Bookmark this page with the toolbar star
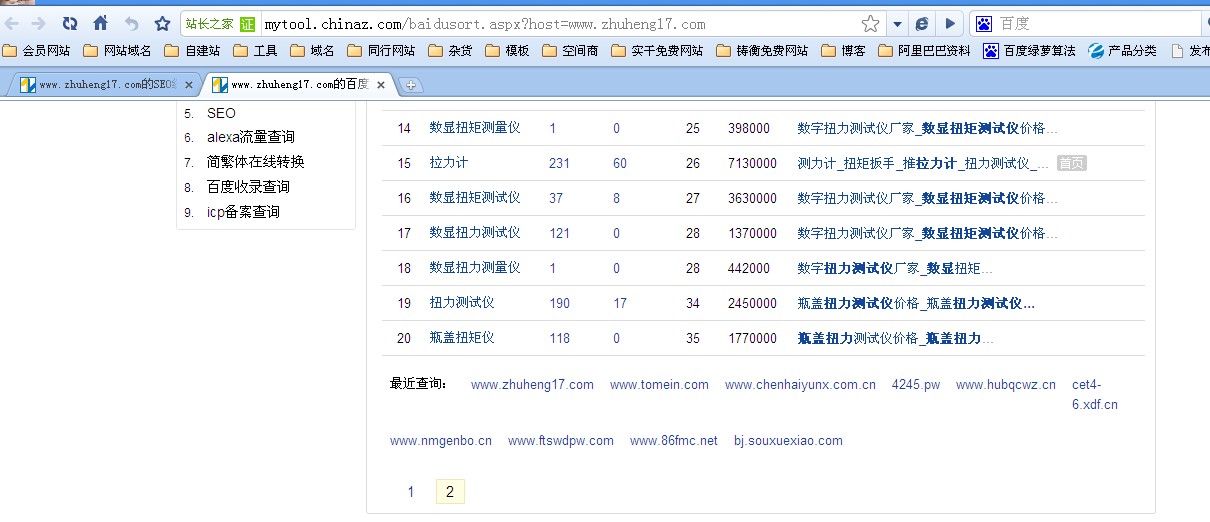Image resolution: width=1210 pixels, height=522 pixels. coord(162,23)
